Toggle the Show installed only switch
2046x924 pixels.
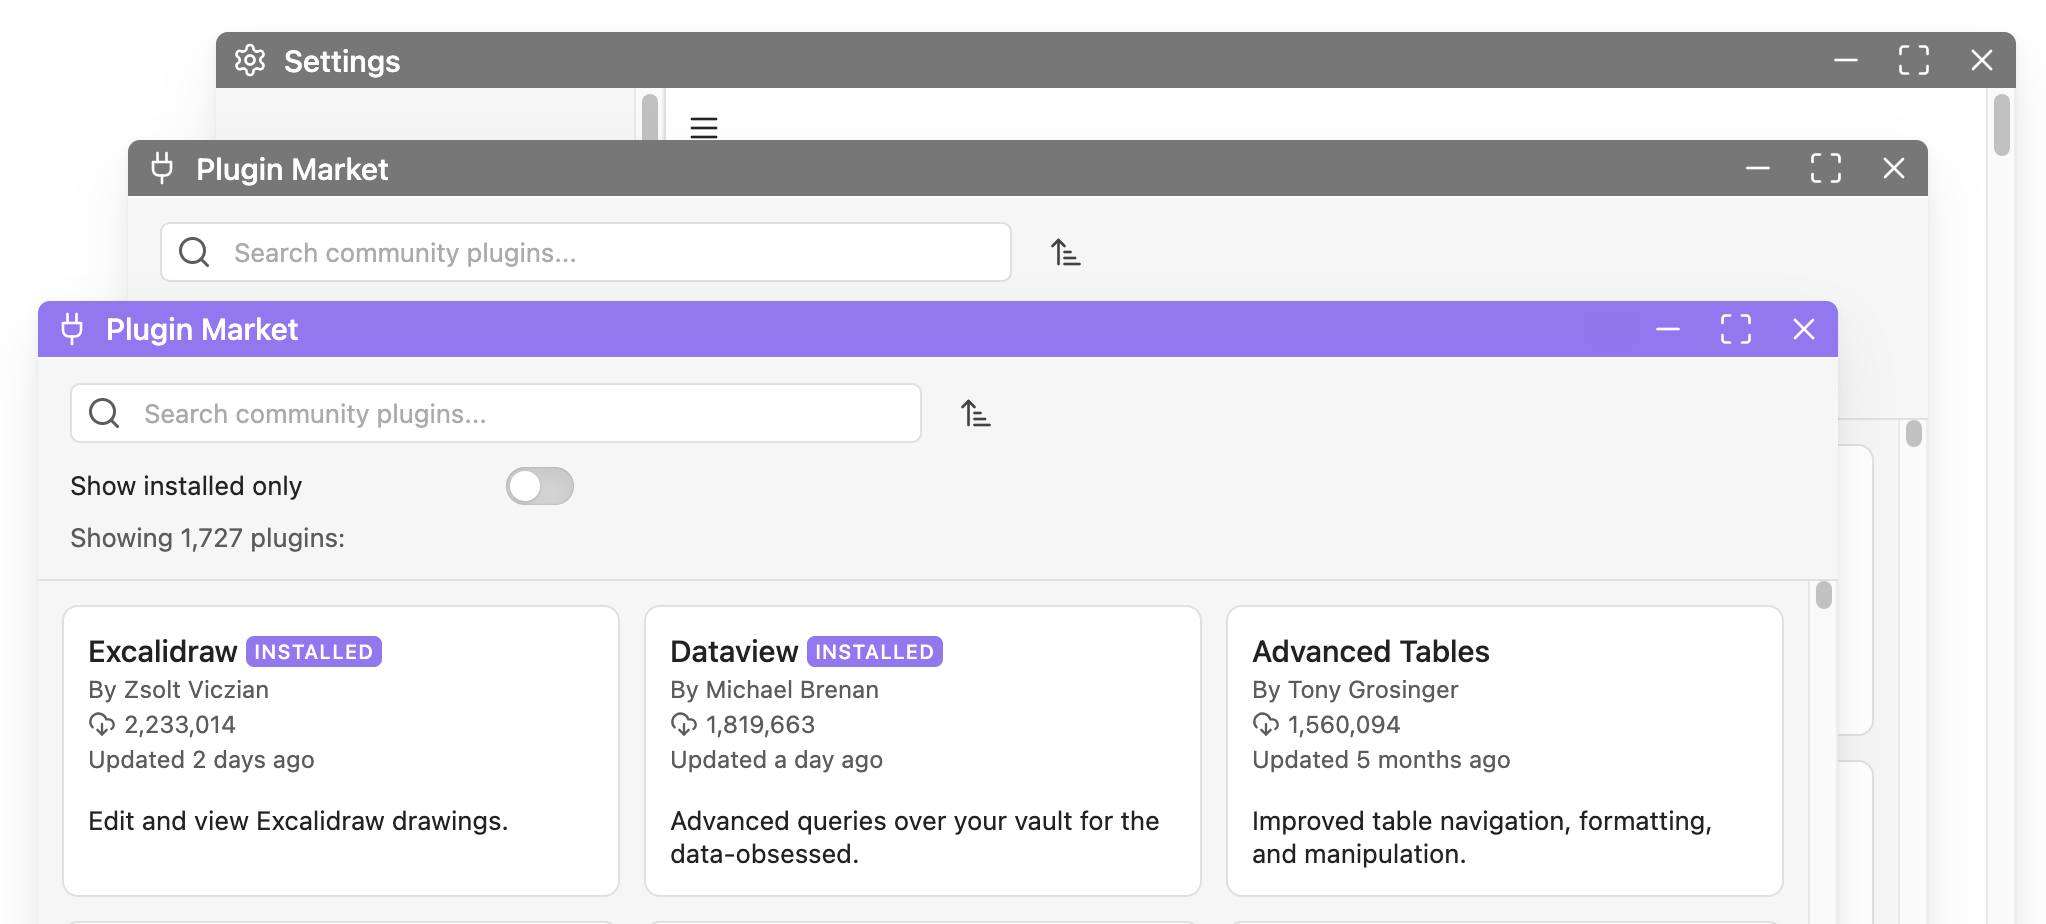539,486
